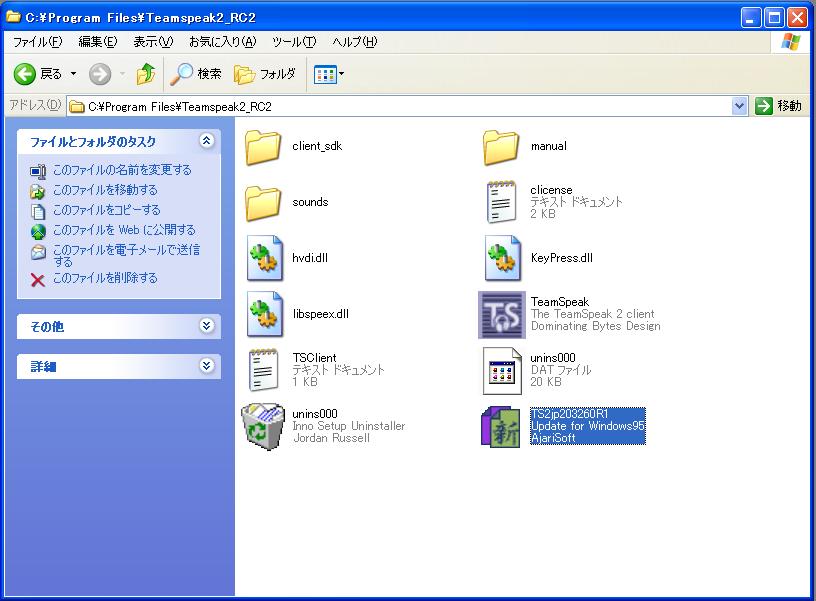Image resolution: width=816 pixels, height=601 pixels.
Task: Go up one folder level
Action: point(146,74)
